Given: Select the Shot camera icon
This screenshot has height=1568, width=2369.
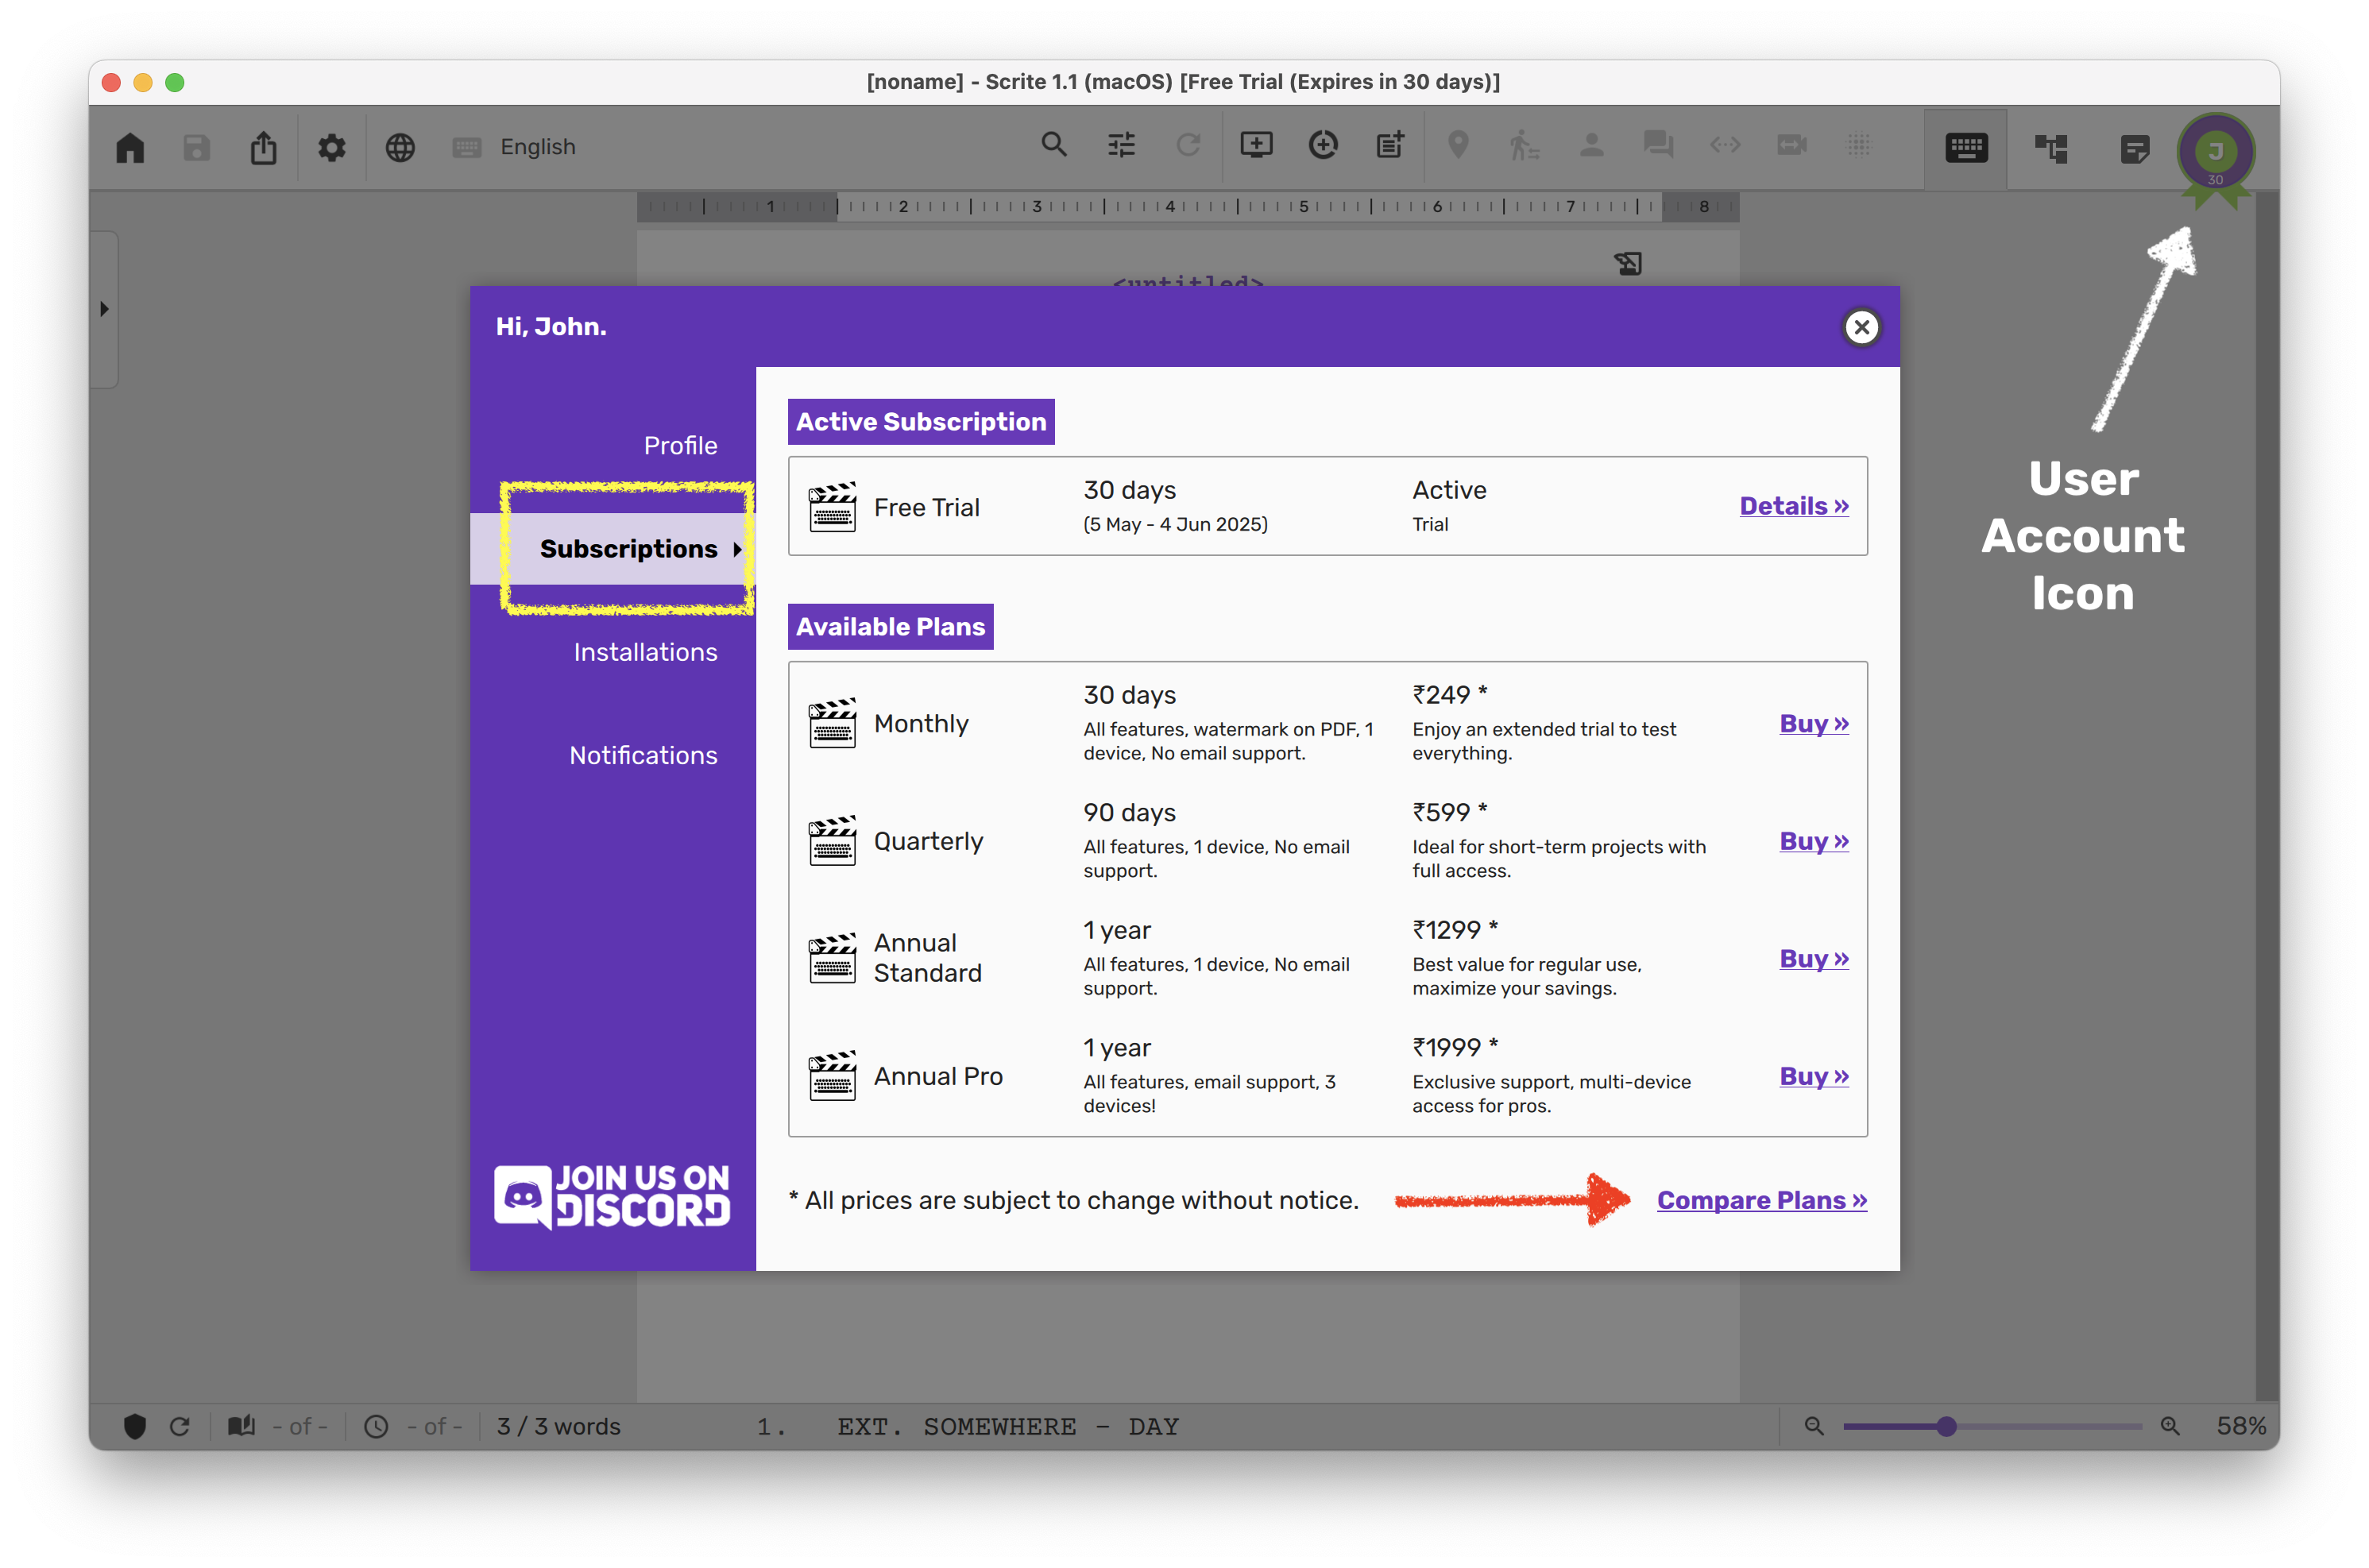Looking at the screenshot, I should click(1792, 145).
